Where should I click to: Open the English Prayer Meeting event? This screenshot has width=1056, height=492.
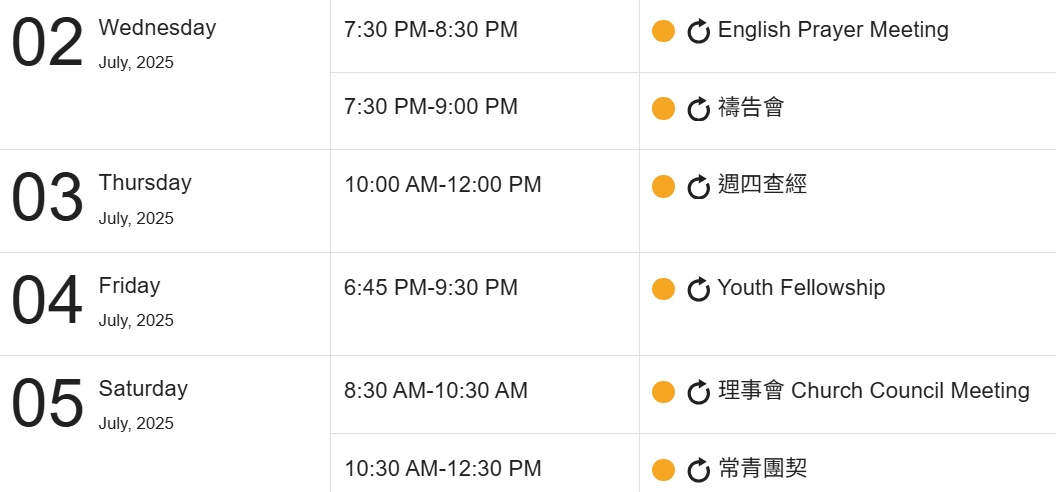[x=833, y=30]
